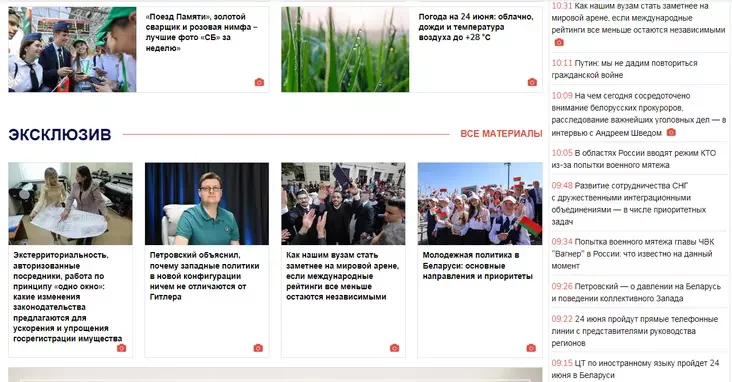
Task: Open 09:34 Попытка военного мятежа news
Action: pyautogui.click(x=633, y=254)
